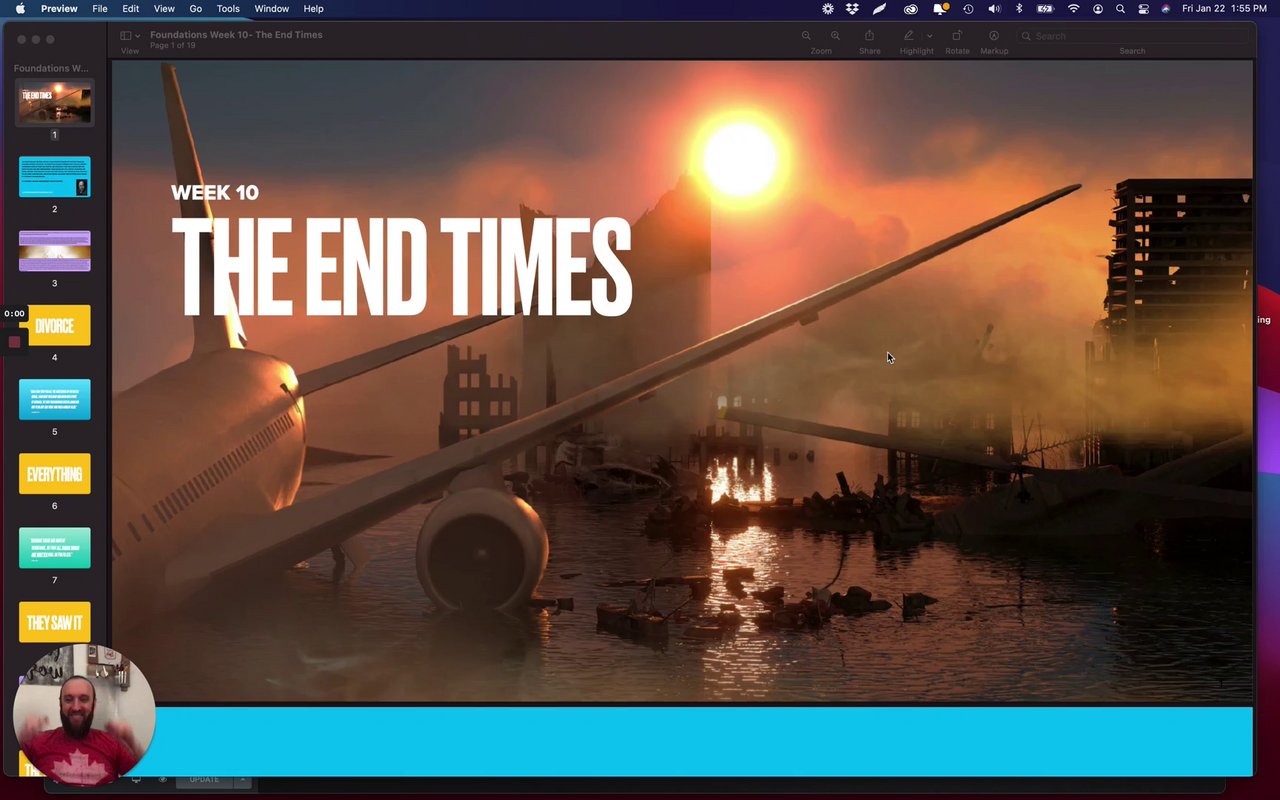Select page 7 teal thumbnail
This screenshot has height=800, width=1280.
tap(54, 548)
